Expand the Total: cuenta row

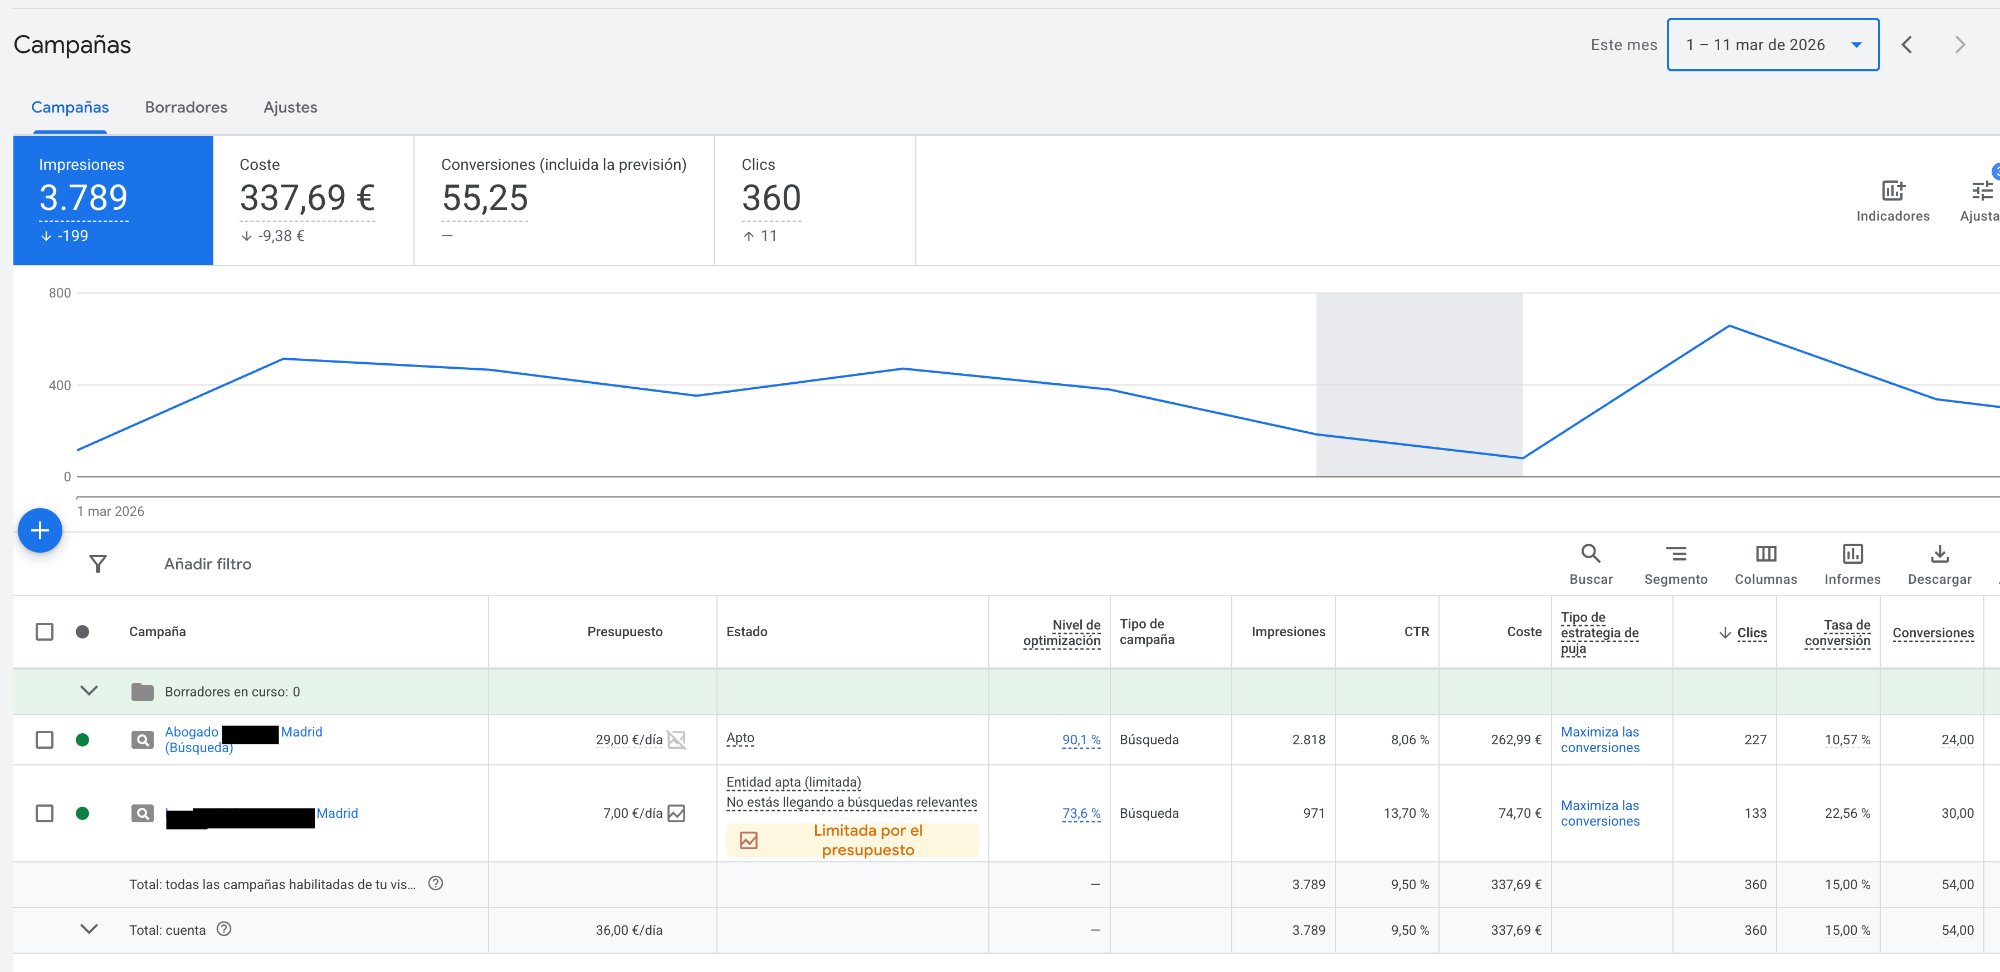click(x=89, y=929)
